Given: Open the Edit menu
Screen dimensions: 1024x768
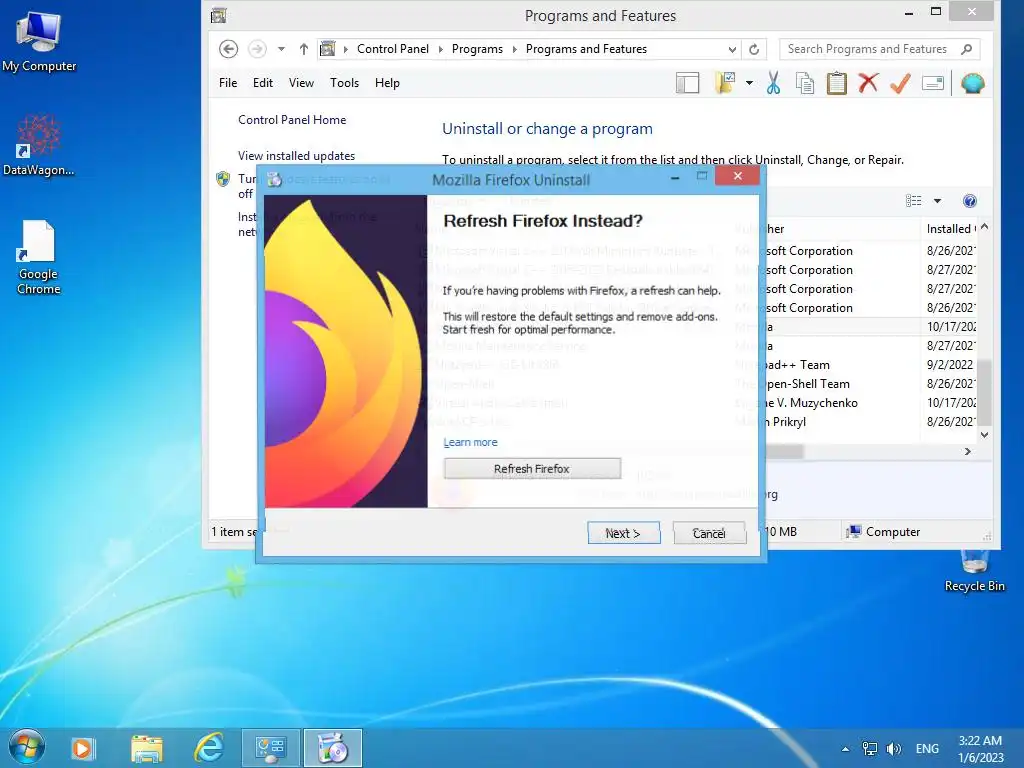Looking at the screenshot, I should (x=263, y=83).
